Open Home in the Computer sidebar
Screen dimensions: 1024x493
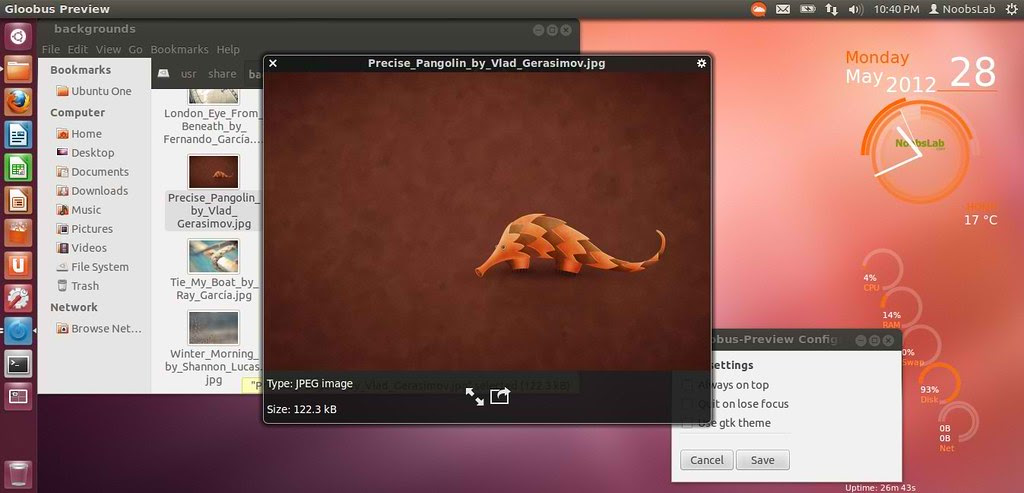(79, 133)
